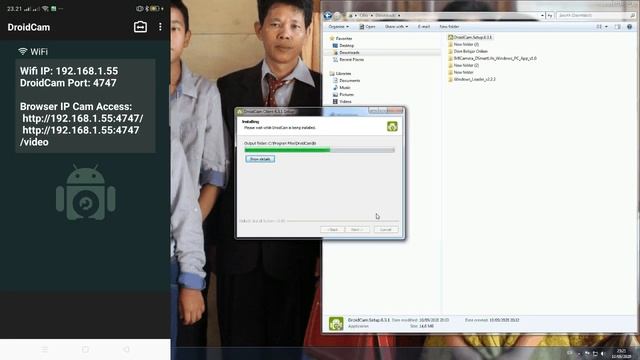Image resolution: width=640 pixels, height=360 pixels.
Task: Select the Done Belajar Online folder
Action: [468, 51]
